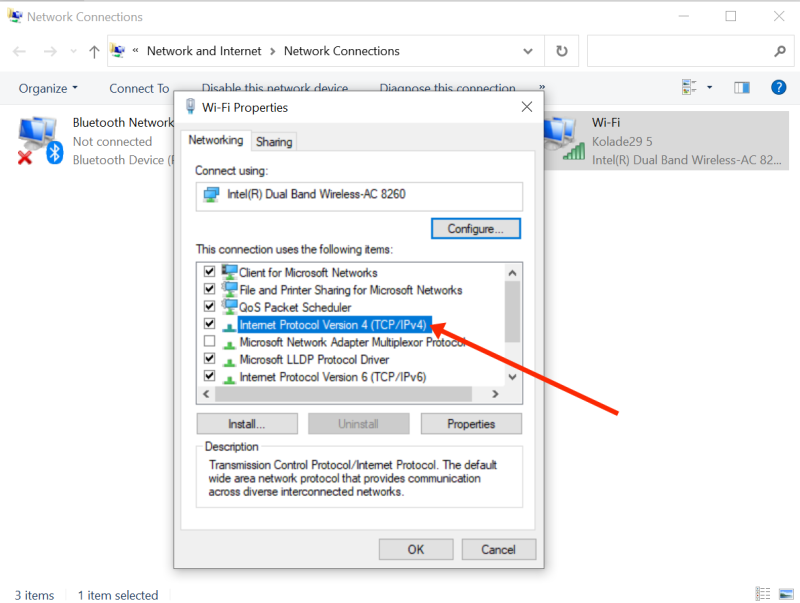Uncheck Client for Microsoft Networks

click(x=209, y=271)
